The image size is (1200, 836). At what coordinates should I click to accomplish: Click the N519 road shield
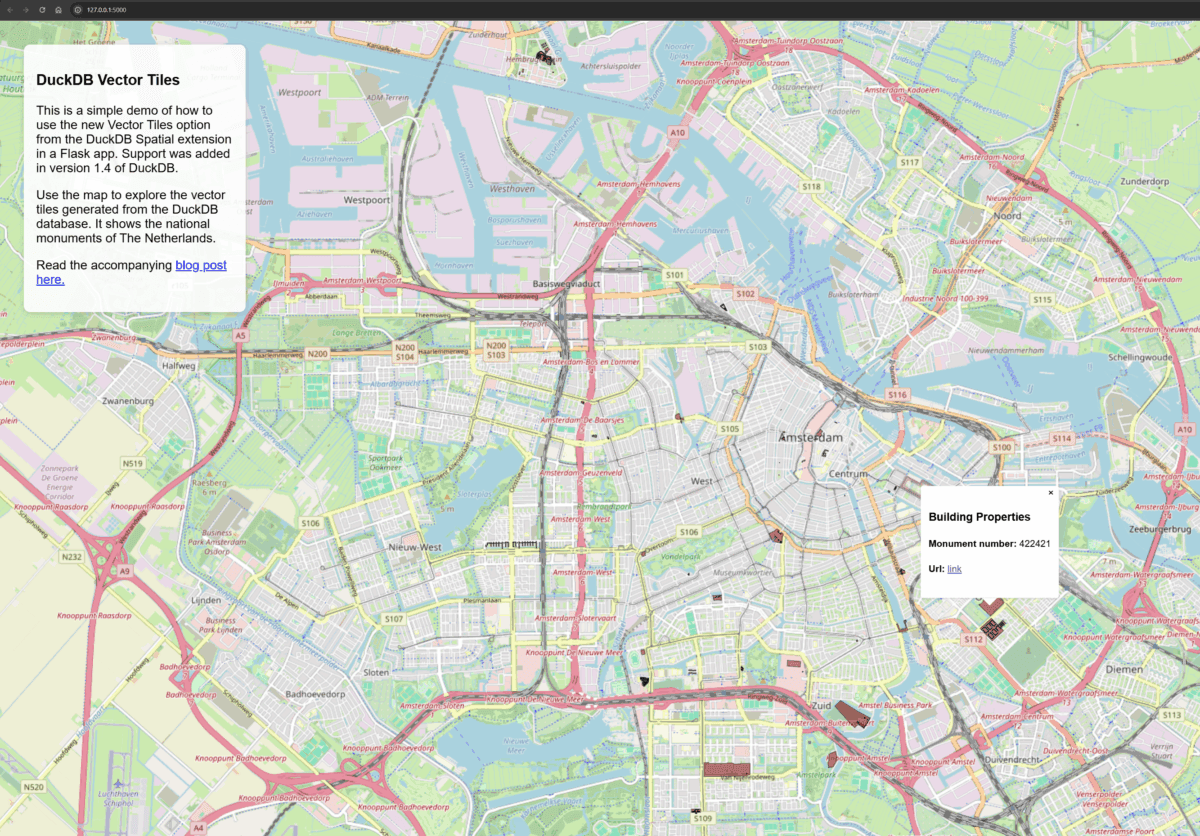pos(132,463)
